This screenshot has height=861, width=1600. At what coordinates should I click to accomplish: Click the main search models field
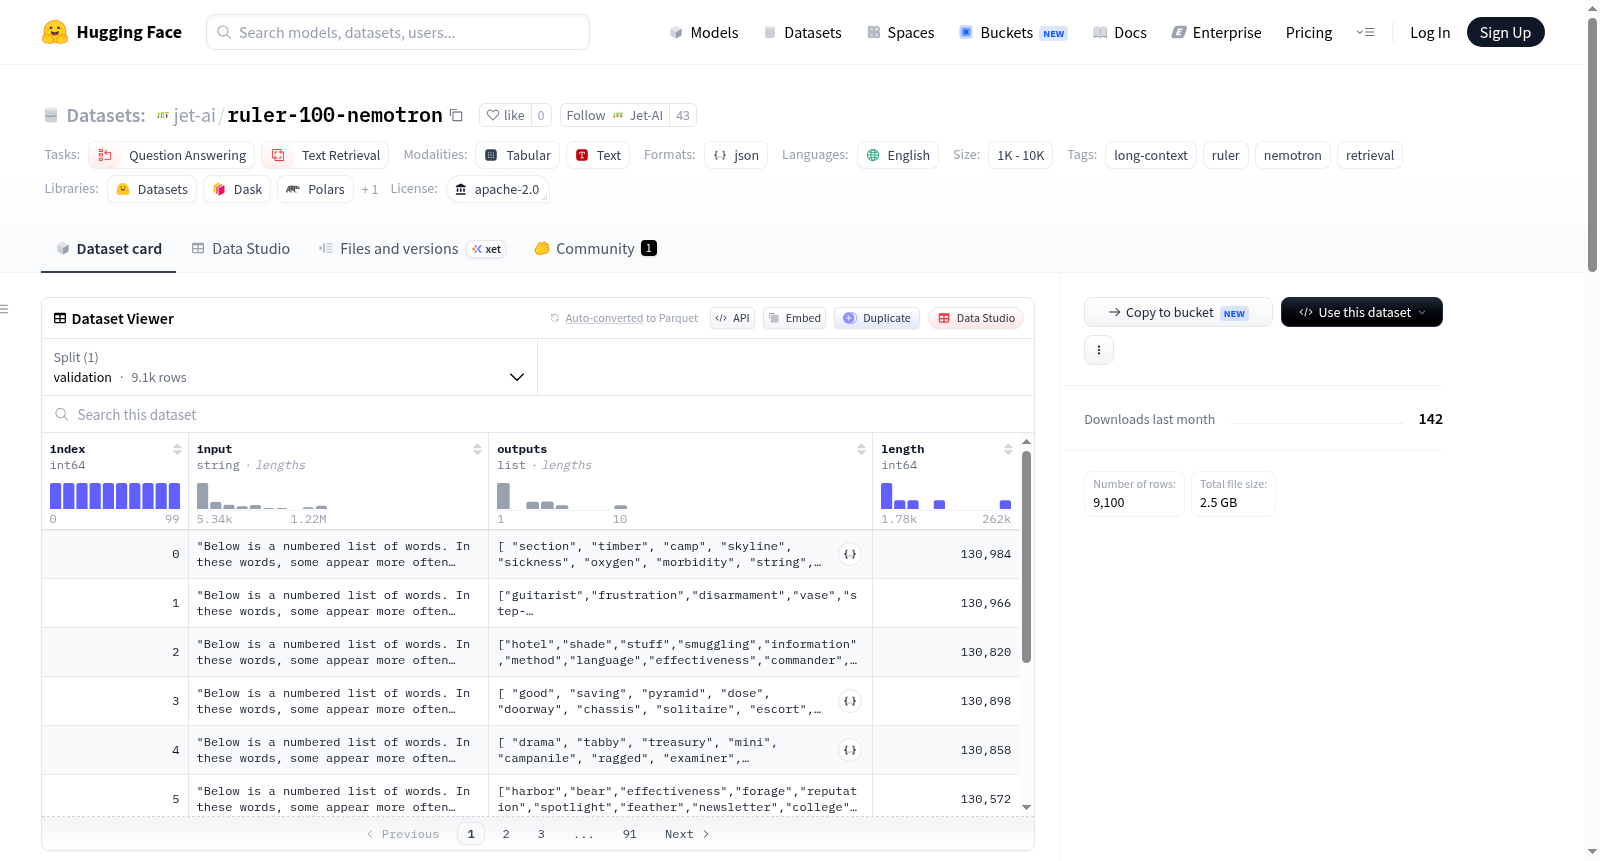(x=398, y=32)
